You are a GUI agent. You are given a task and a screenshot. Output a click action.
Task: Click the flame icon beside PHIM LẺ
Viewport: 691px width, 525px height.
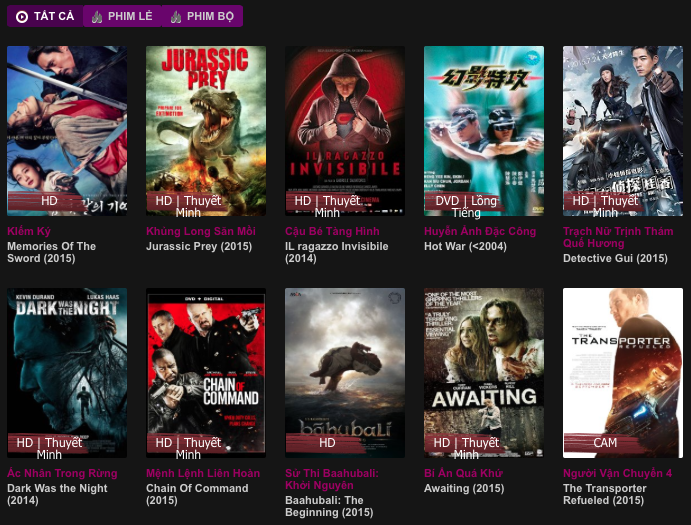(x=97, y=17)
